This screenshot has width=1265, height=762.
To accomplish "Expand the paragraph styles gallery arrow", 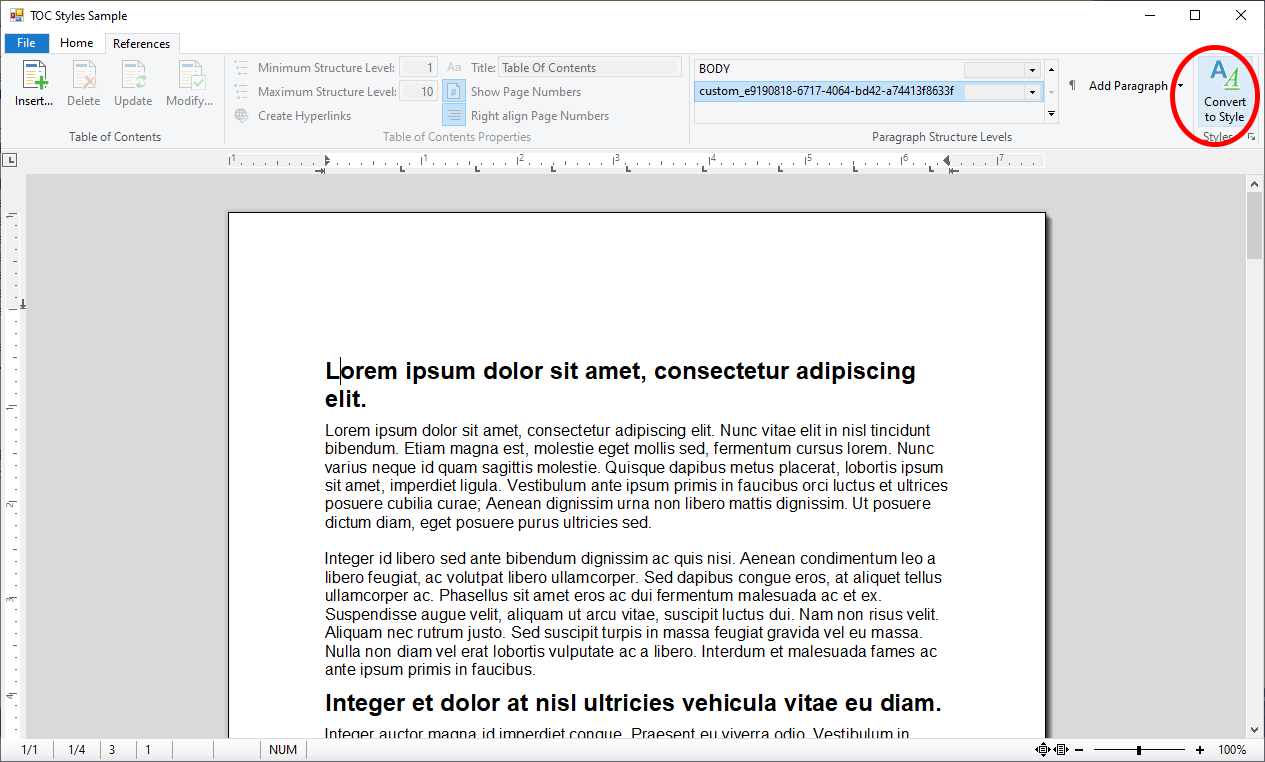I will click(x=1051, y=114).
